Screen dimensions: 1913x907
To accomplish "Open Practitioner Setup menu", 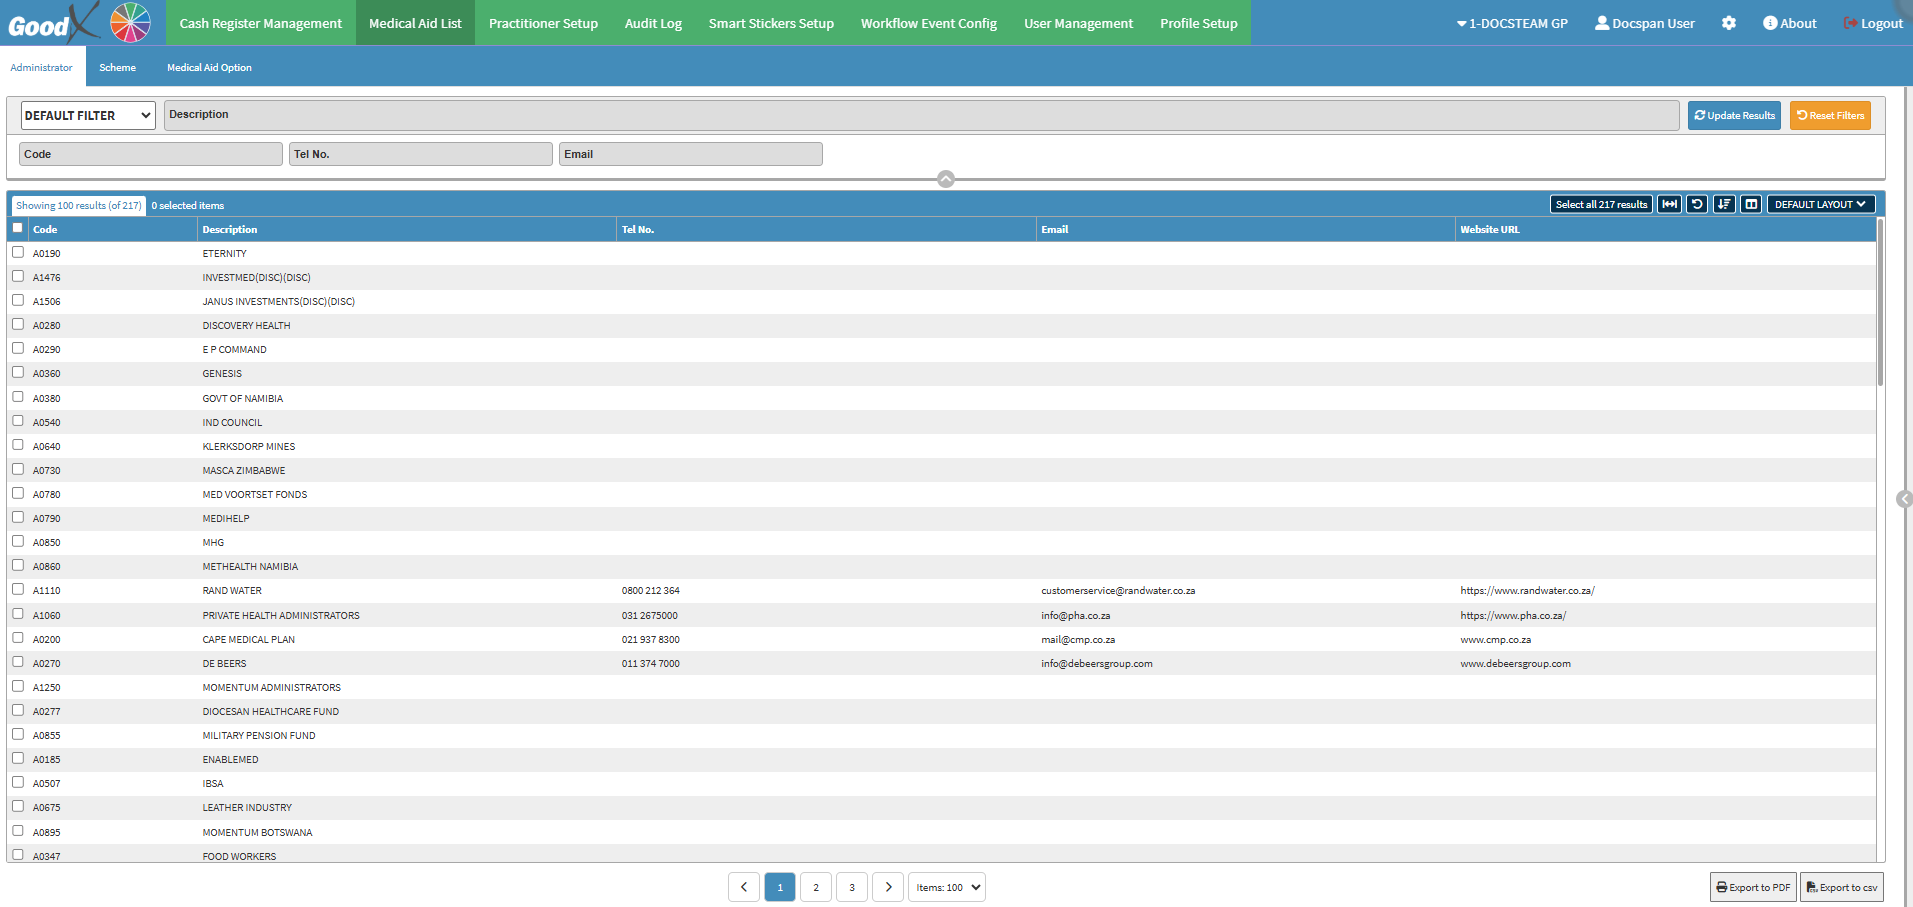I will [x=543, y=23].
